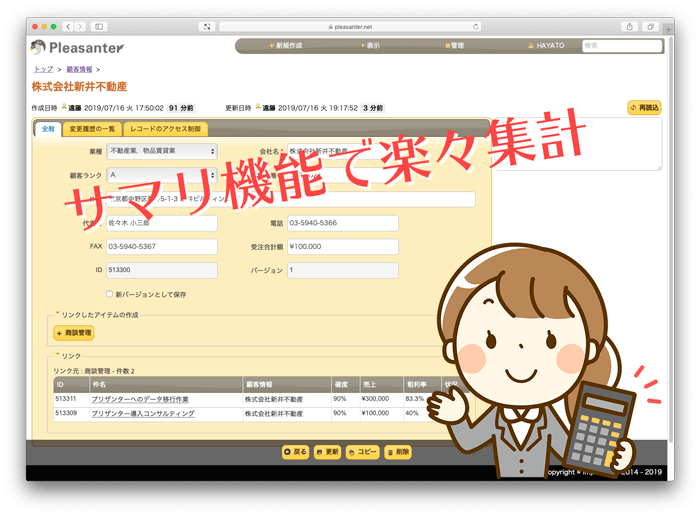The width and height of the screenshot is (700, 515).
Task: Collapse the リンクしたアイテムの作成 section
Action: [96, 315]
